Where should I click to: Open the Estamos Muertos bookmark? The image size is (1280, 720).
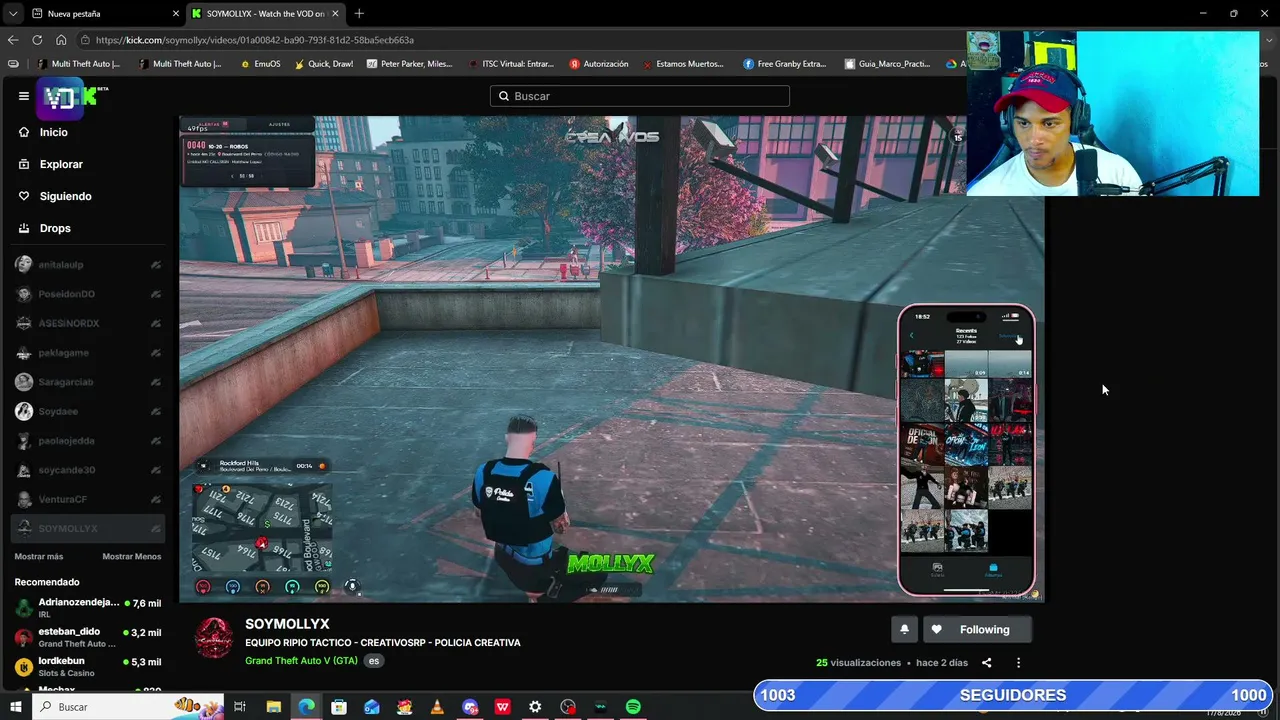pos(683,64)
